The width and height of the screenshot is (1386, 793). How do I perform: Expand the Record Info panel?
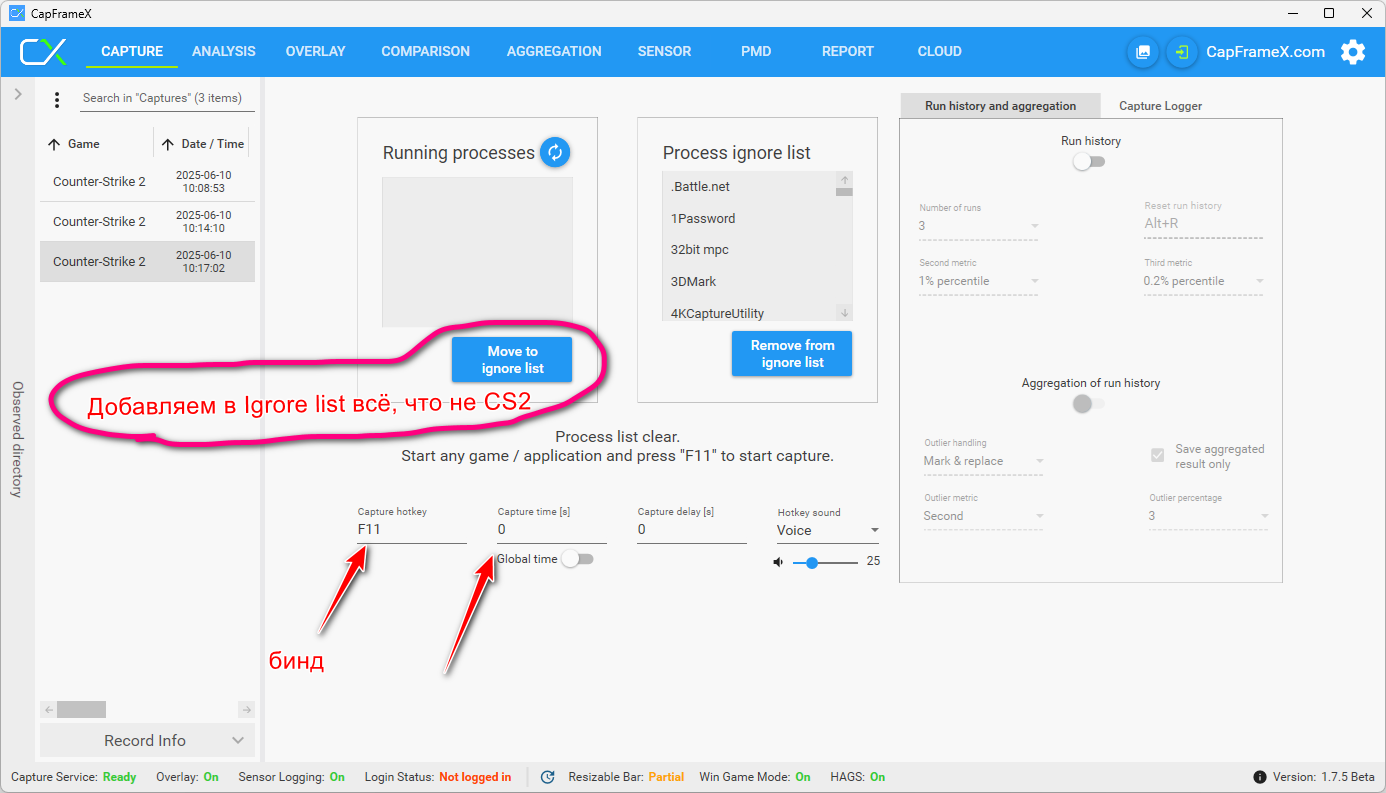tap(148, 740)
